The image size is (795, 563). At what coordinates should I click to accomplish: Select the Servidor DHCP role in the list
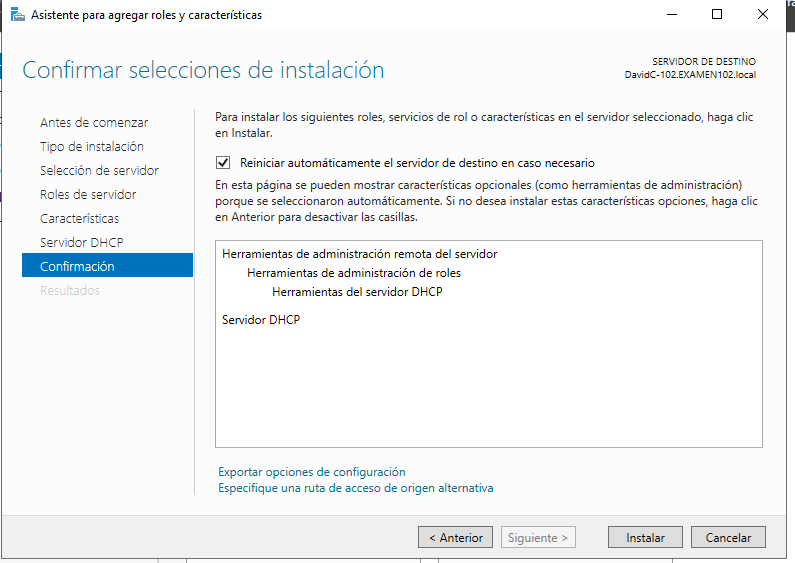tap(261, 320)
